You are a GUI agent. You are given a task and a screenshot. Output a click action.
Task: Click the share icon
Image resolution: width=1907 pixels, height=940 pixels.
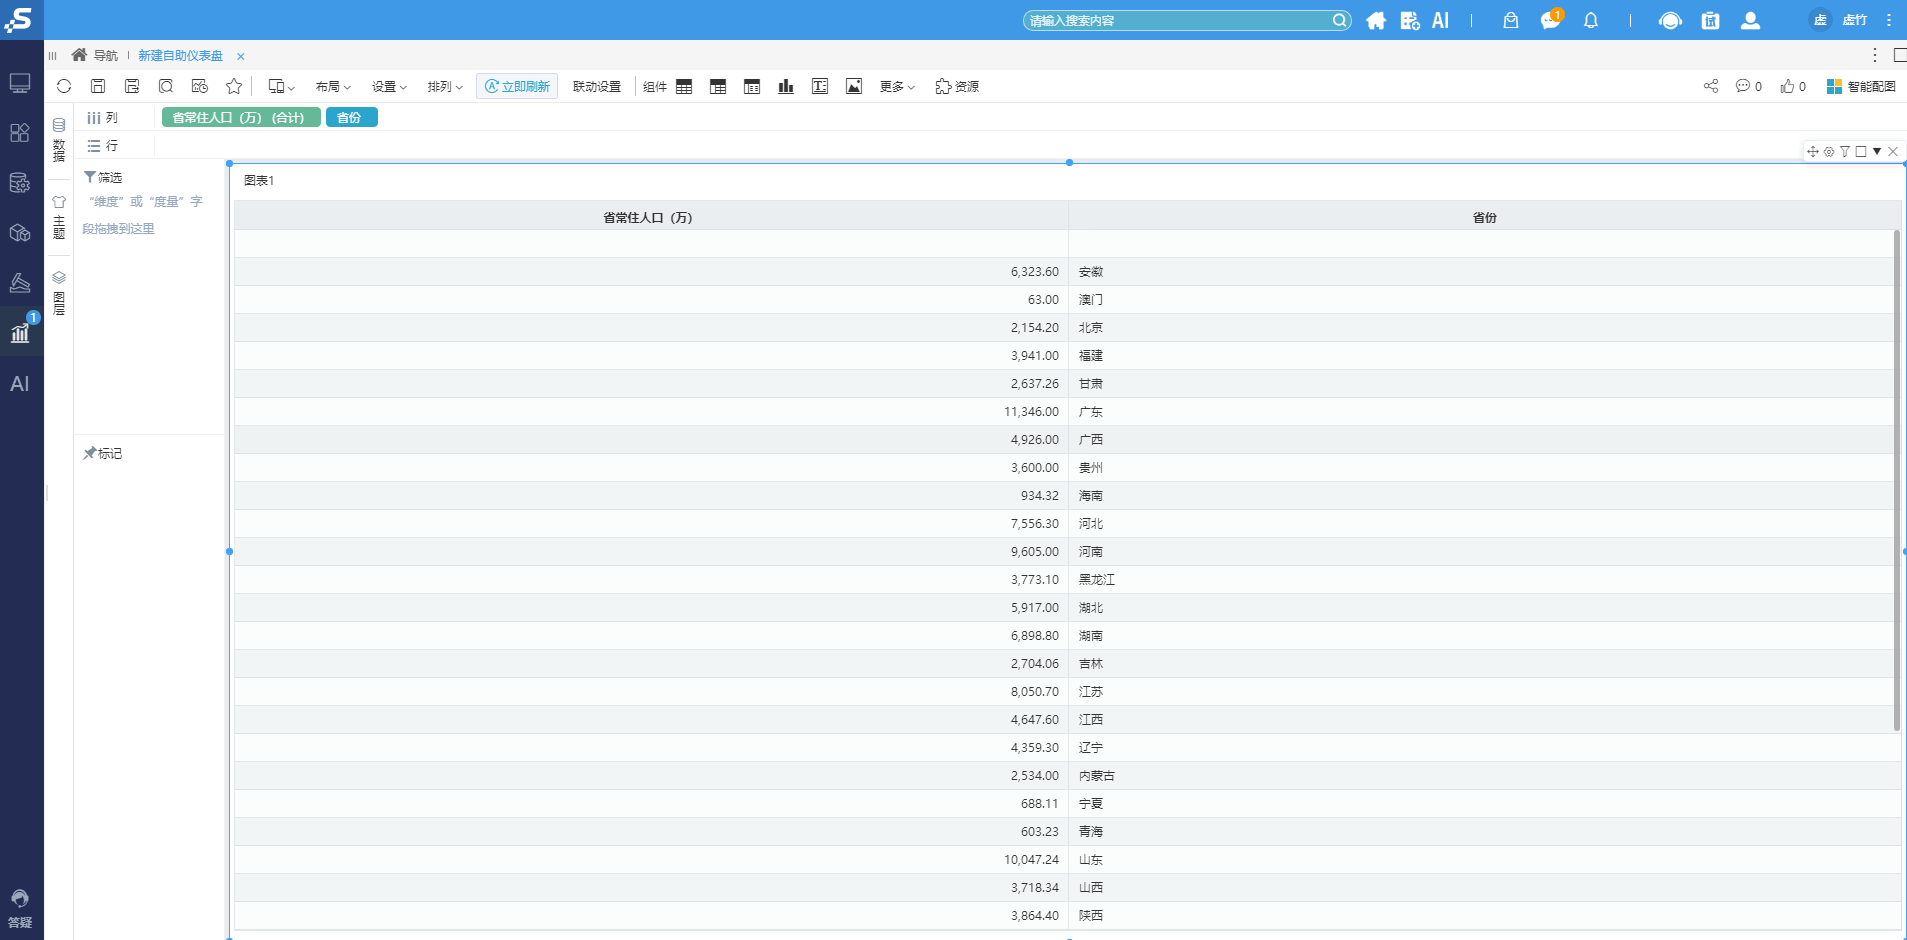pos(1711,86)
